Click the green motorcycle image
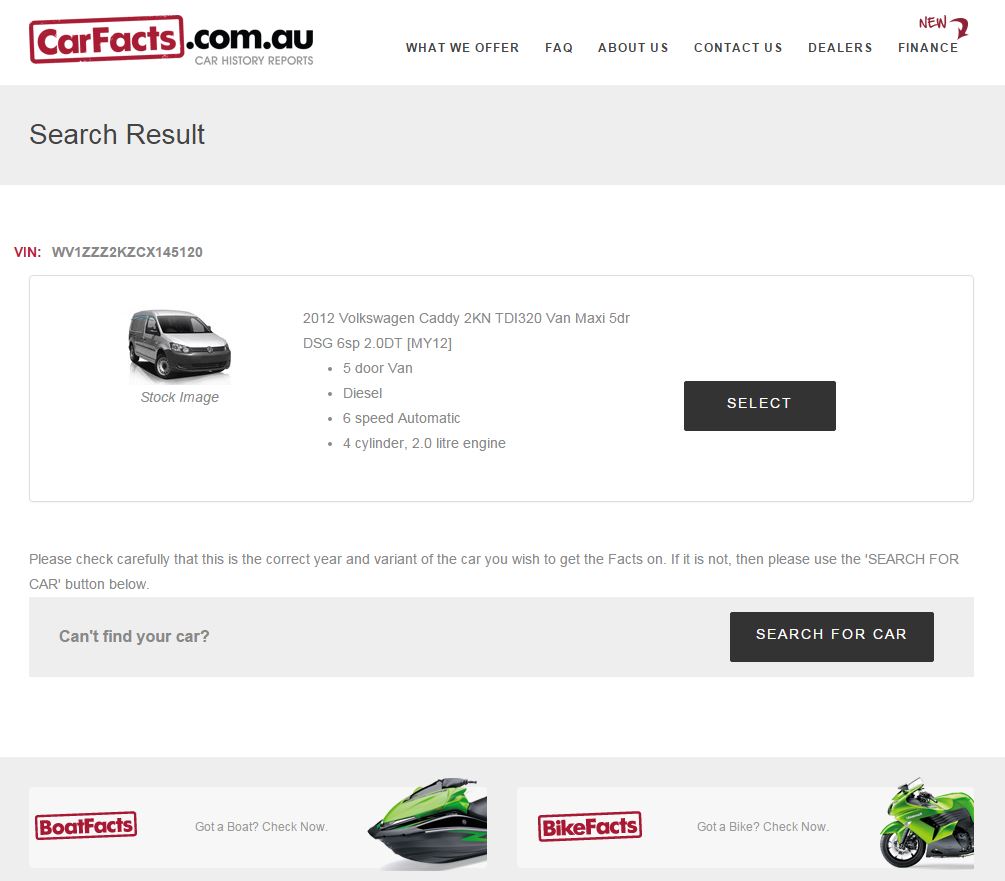The height and width of the screenshot is (881, 1005). pos(927,823)
